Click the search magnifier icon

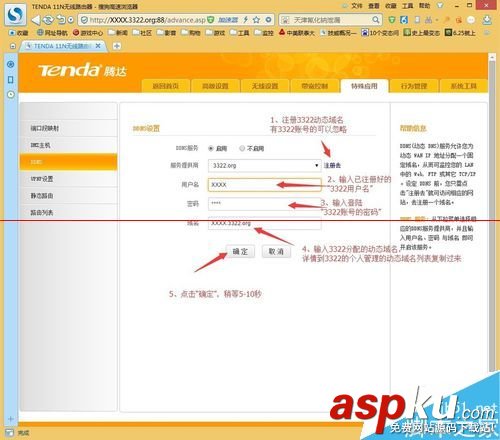(376, 20)
